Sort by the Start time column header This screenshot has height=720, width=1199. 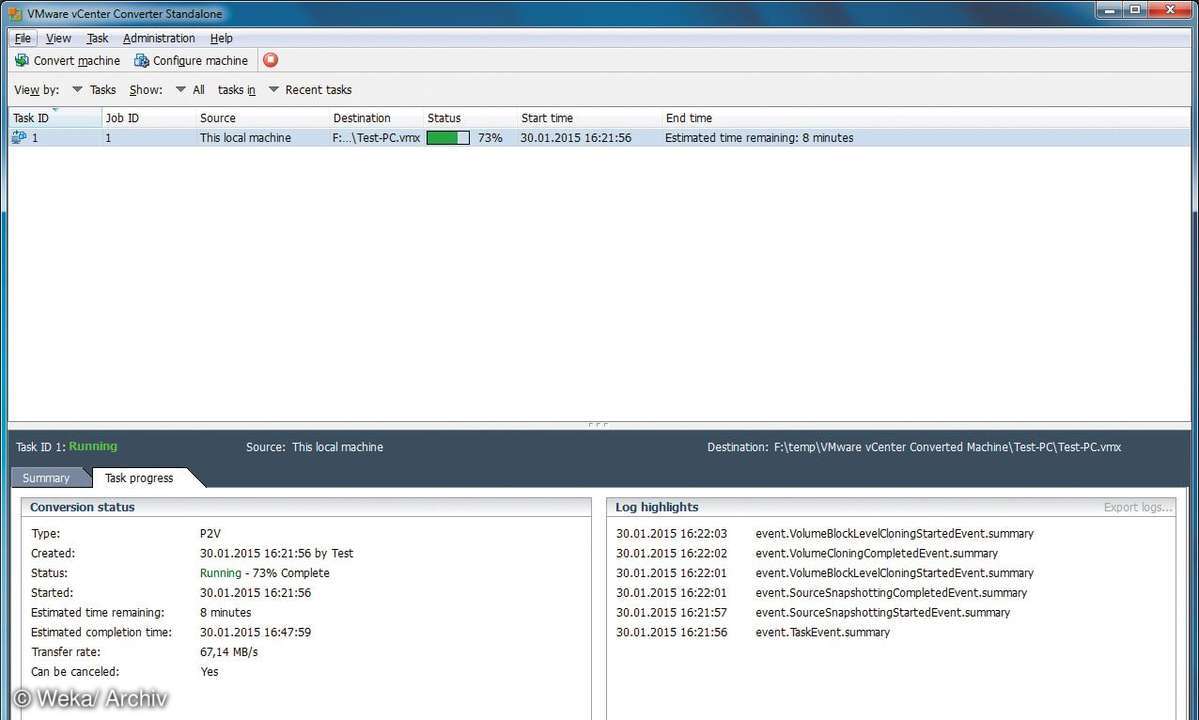(x=589, y=118)
